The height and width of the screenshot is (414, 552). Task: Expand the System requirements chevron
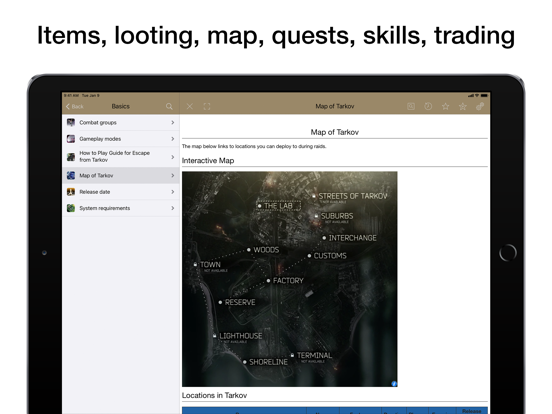pos(172,208)
